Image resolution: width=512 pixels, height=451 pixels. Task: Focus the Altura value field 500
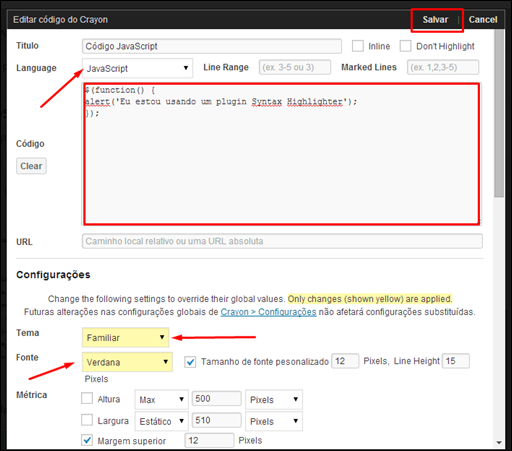[217, 399]
